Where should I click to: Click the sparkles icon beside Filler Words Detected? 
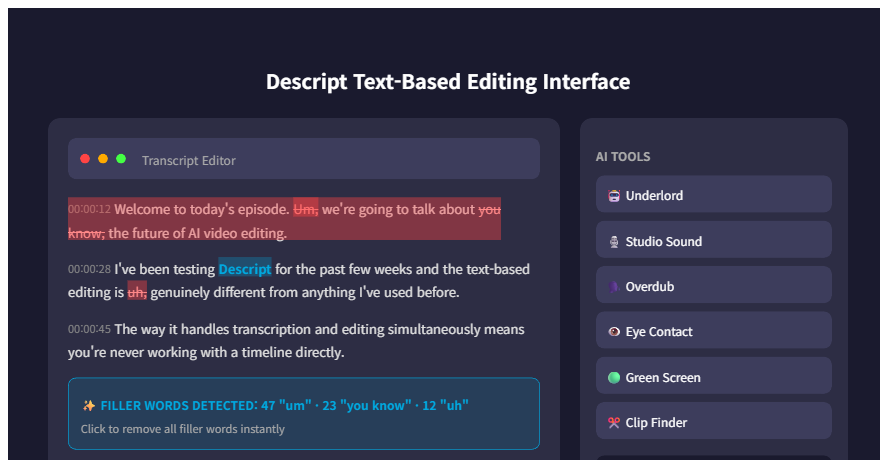tap(89, 406)
